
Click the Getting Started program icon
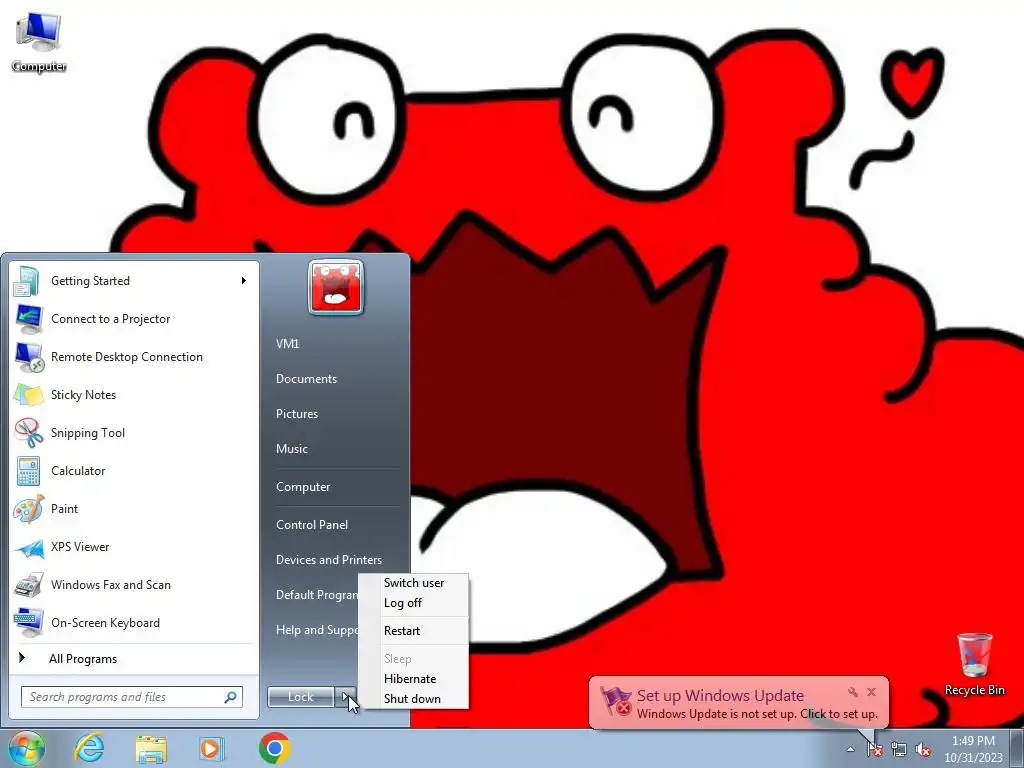point(27,281)
